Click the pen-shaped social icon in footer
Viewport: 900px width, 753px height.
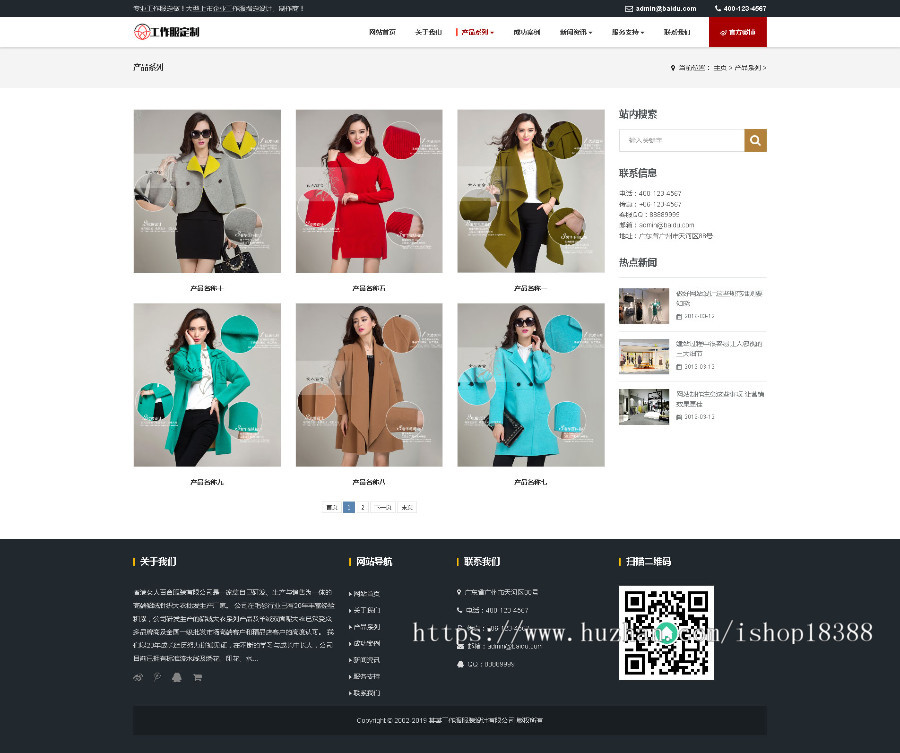(157, 678)
